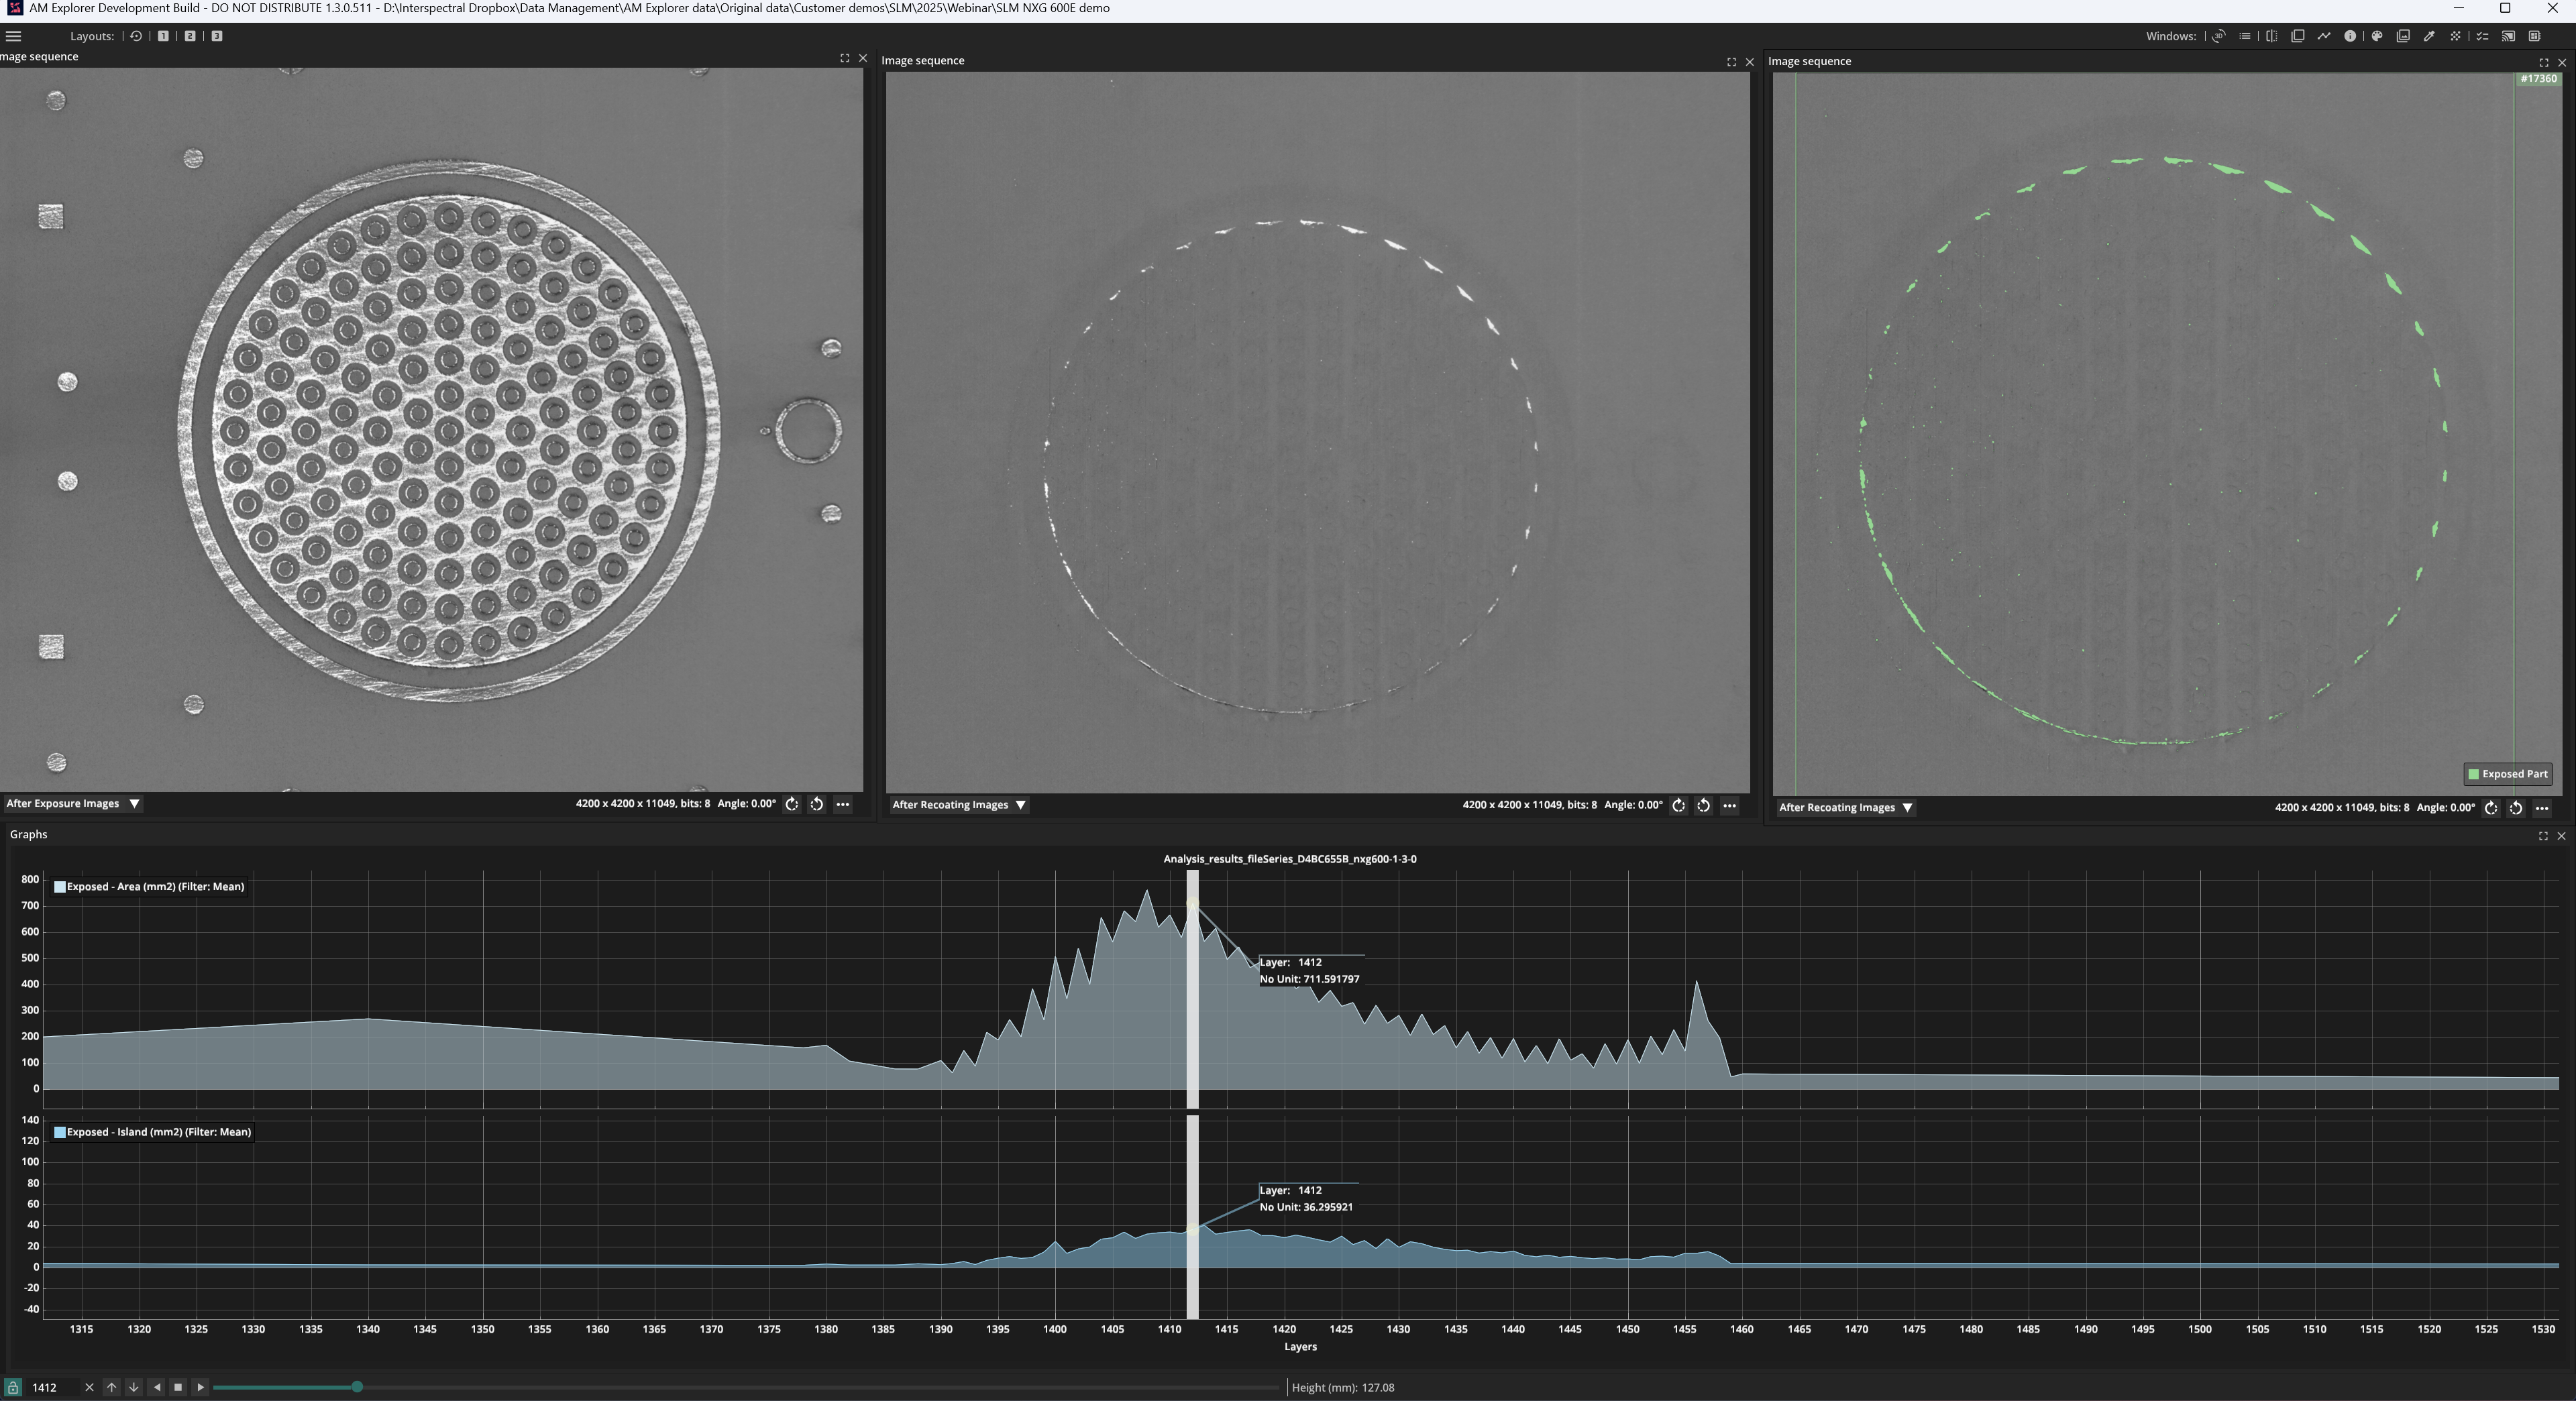
Task: Toggle Exposed Area graph legend entry
Action: [x=150, y=887]
